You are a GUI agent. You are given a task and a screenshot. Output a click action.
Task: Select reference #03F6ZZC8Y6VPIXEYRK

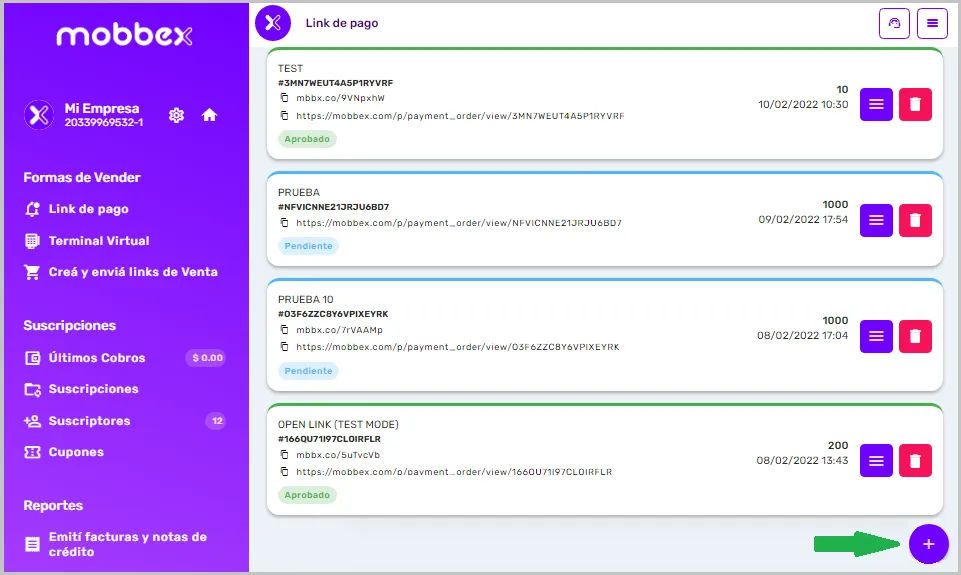(333, 314)
